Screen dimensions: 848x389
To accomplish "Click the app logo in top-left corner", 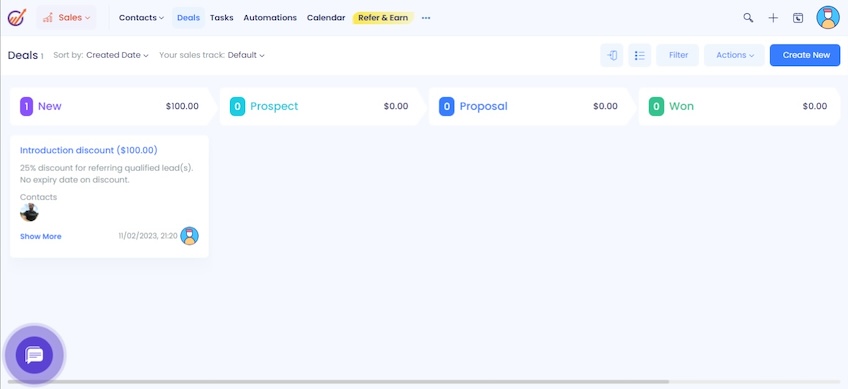I will tap(16, 17).
